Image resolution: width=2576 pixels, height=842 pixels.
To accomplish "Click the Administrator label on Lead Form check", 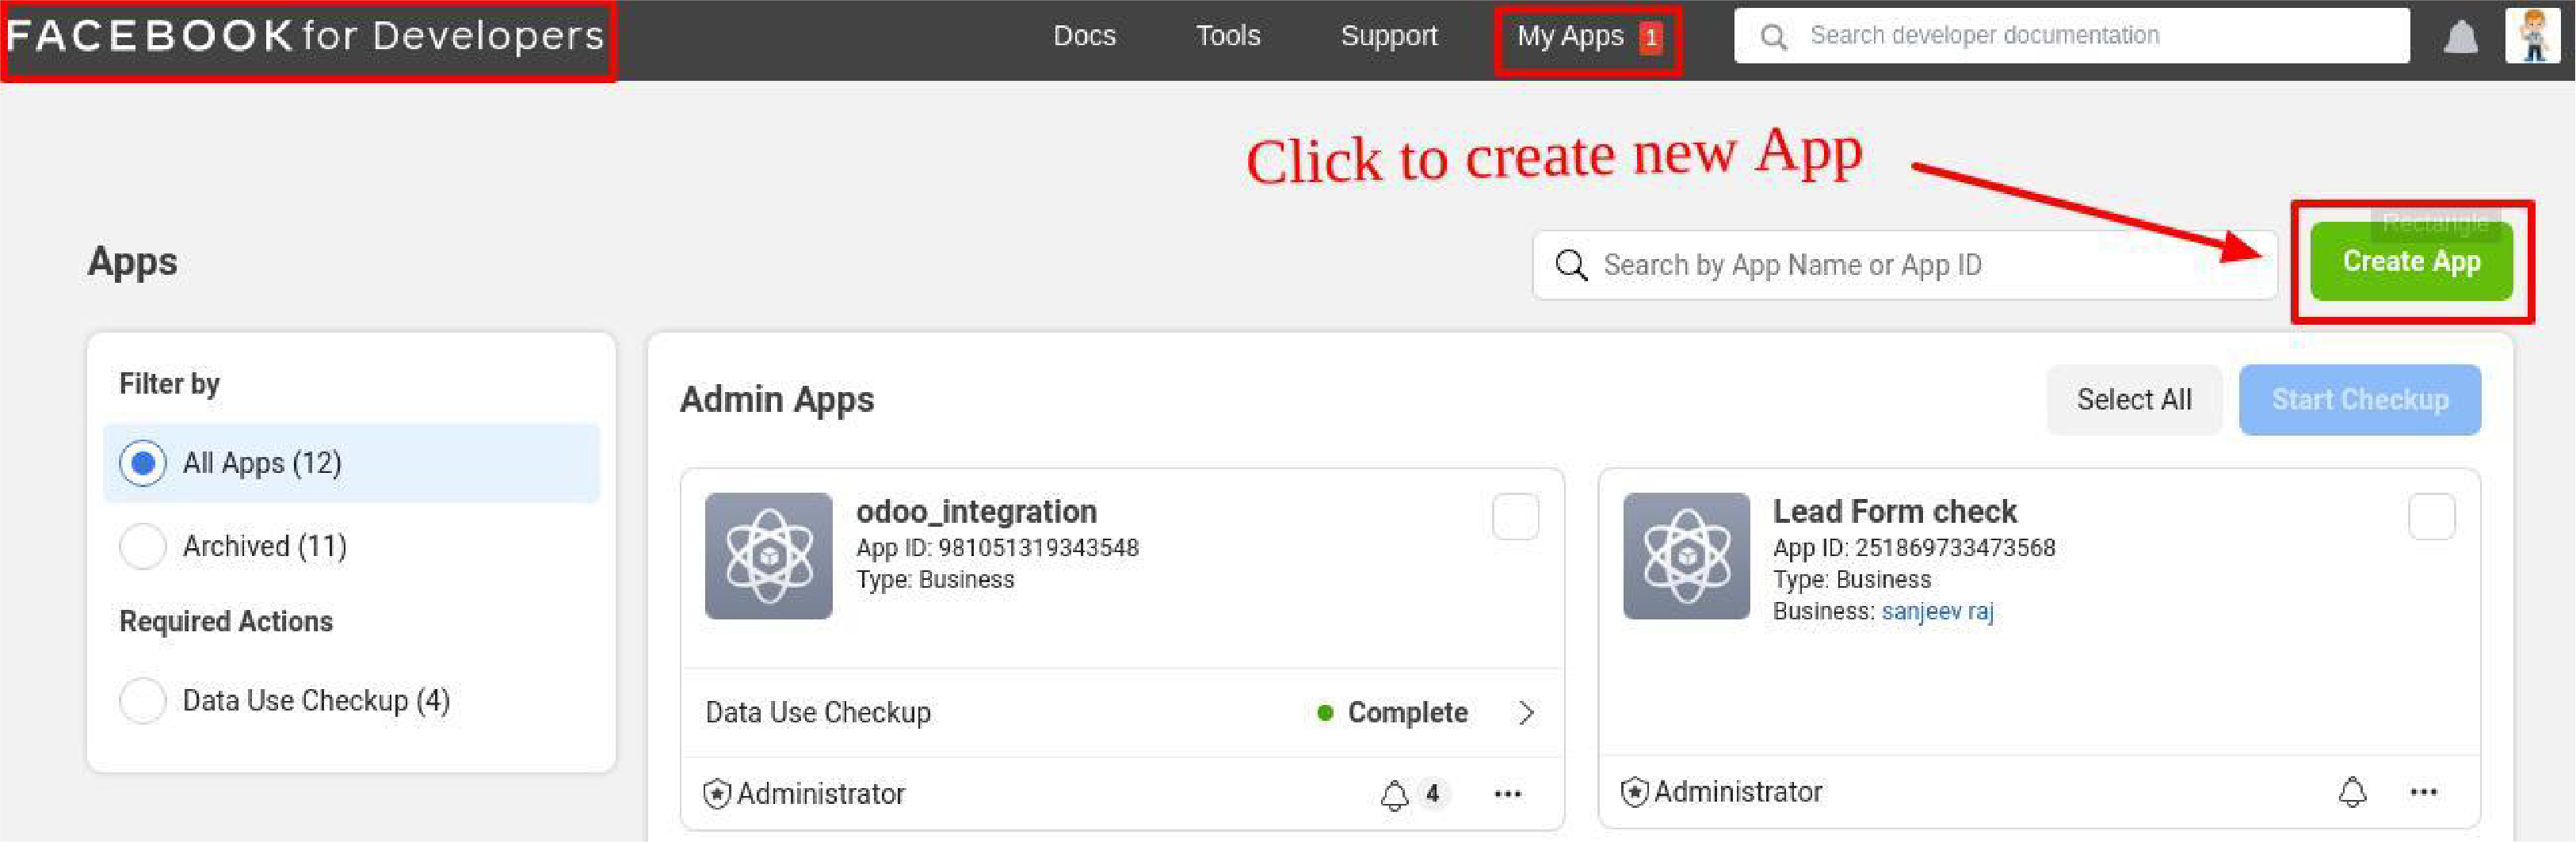I will click(x=1737, y=792).
